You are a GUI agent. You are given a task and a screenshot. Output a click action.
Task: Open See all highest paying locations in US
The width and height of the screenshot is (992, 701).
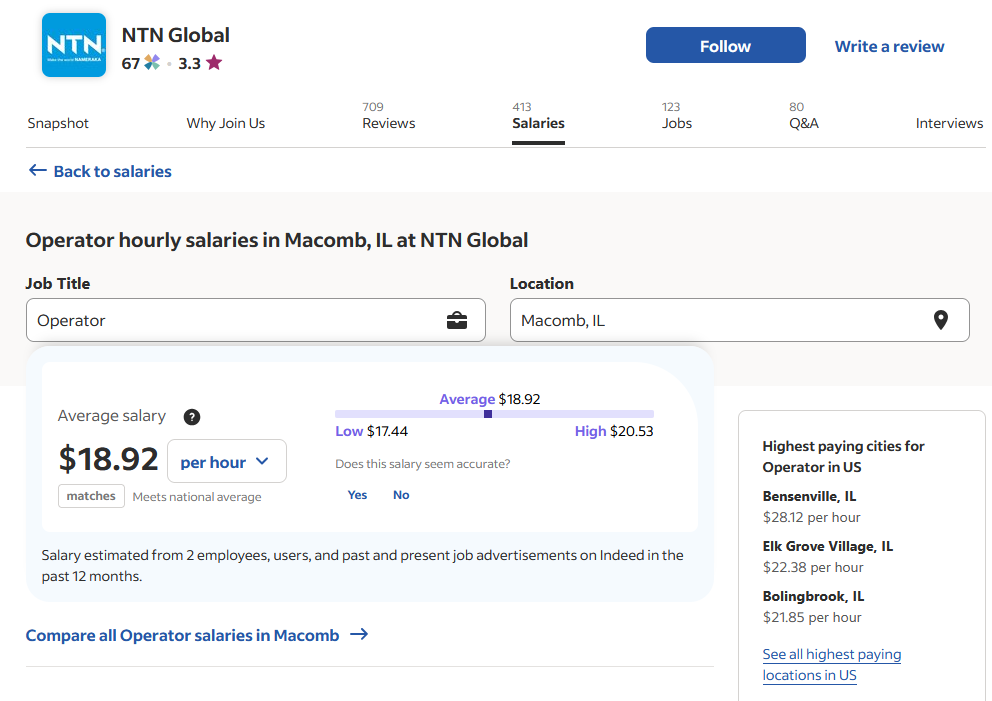(x=832, y=664)
